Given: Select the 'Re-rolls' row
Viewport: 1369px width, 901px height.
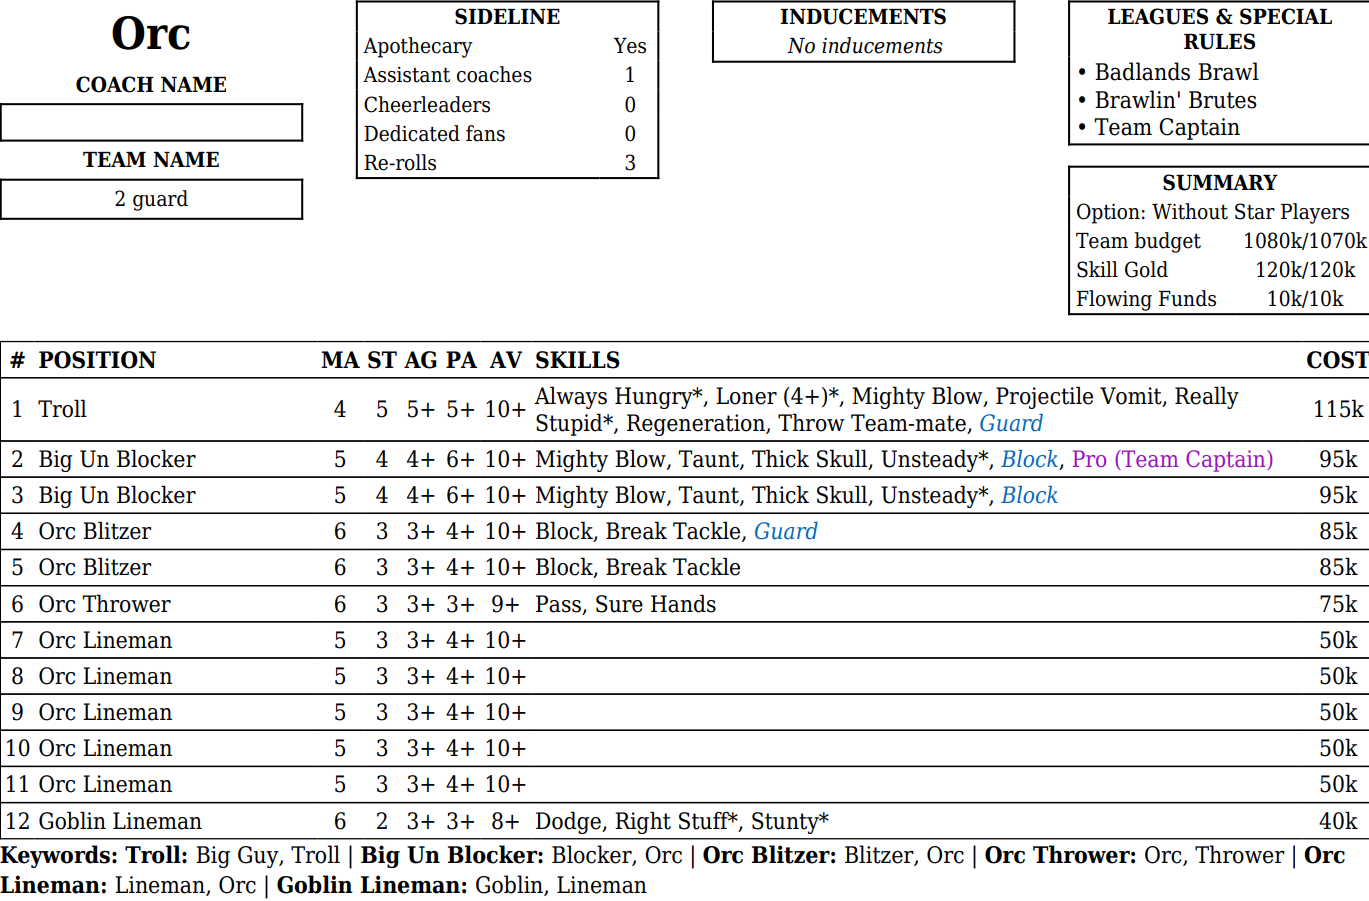Looking at the screenshot, I should coord(506,163).
